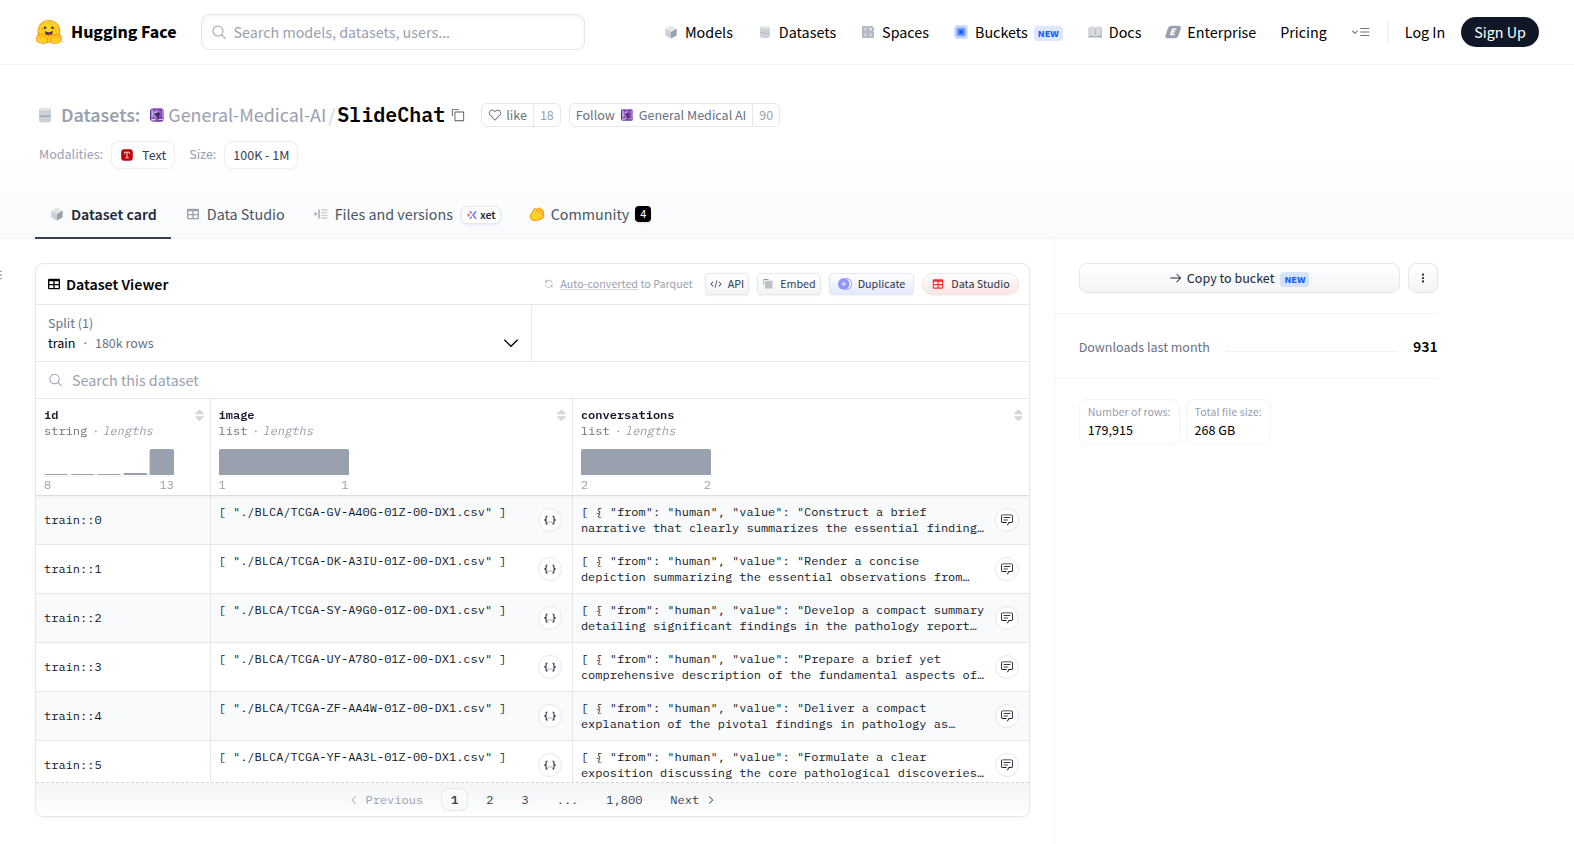Click current page 1 in pagination

[454, 800]
